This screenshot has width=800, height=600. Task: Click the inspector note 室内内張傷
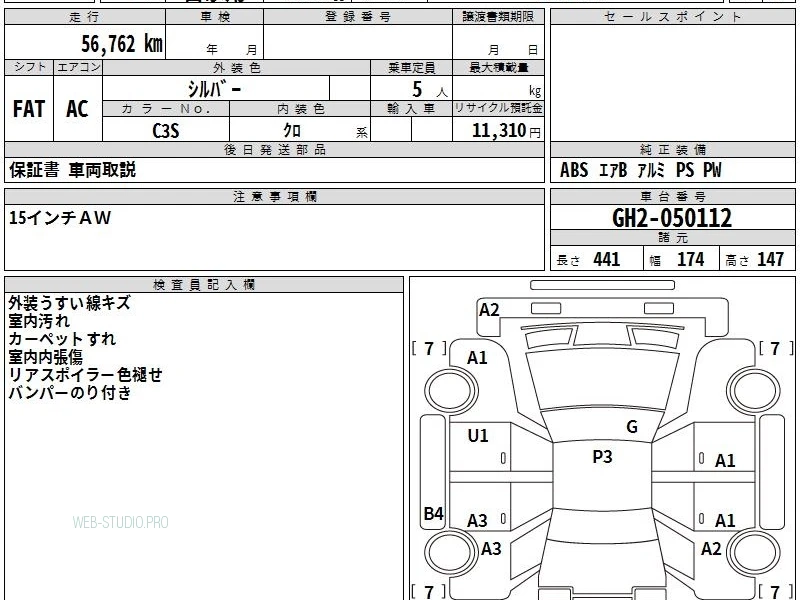click(x=45, y=357)
